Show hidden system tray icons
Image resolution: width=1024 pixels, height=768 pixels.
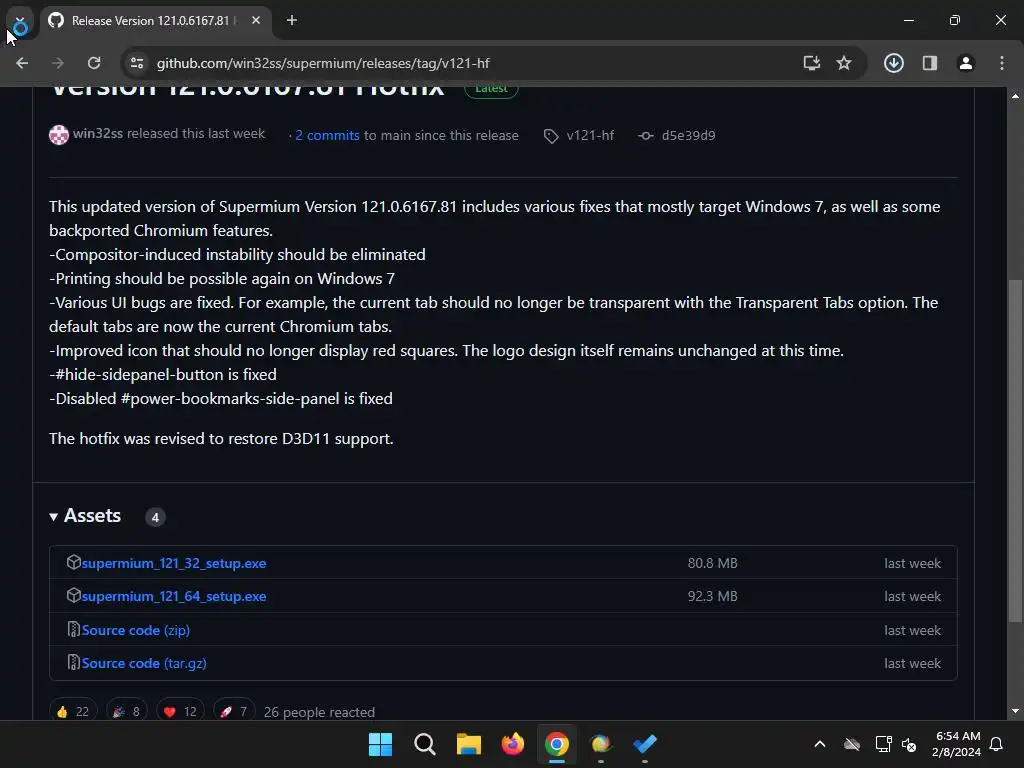tap(820, 744)
